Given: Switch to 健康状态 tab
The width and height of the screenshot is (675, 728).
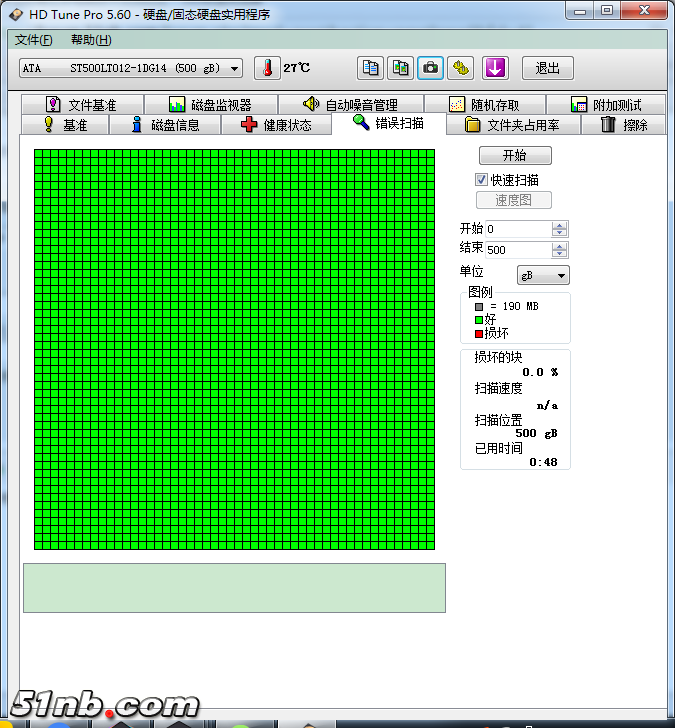Looking at the screenshot, I should (x=277, y=125).
